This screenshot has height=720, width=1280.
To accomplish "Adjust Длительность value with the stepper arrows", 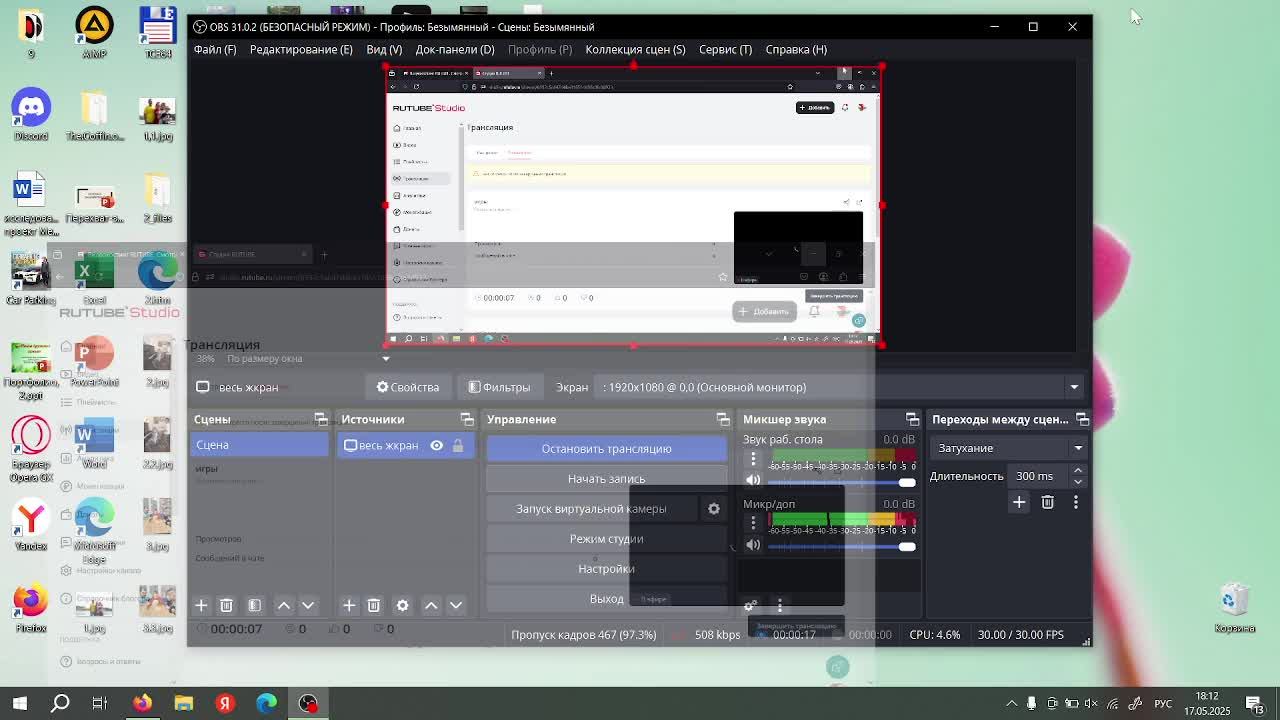I will click(x=1078, y=476).
